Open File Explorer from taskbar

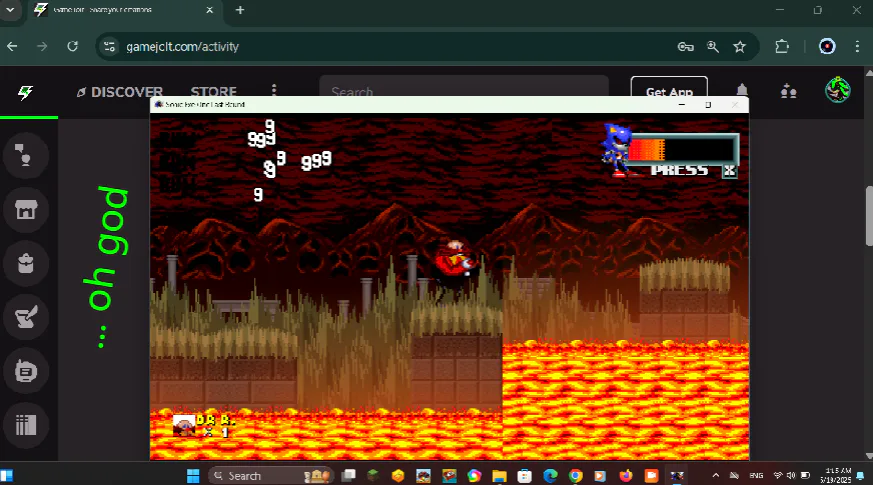tap(499, 476)
